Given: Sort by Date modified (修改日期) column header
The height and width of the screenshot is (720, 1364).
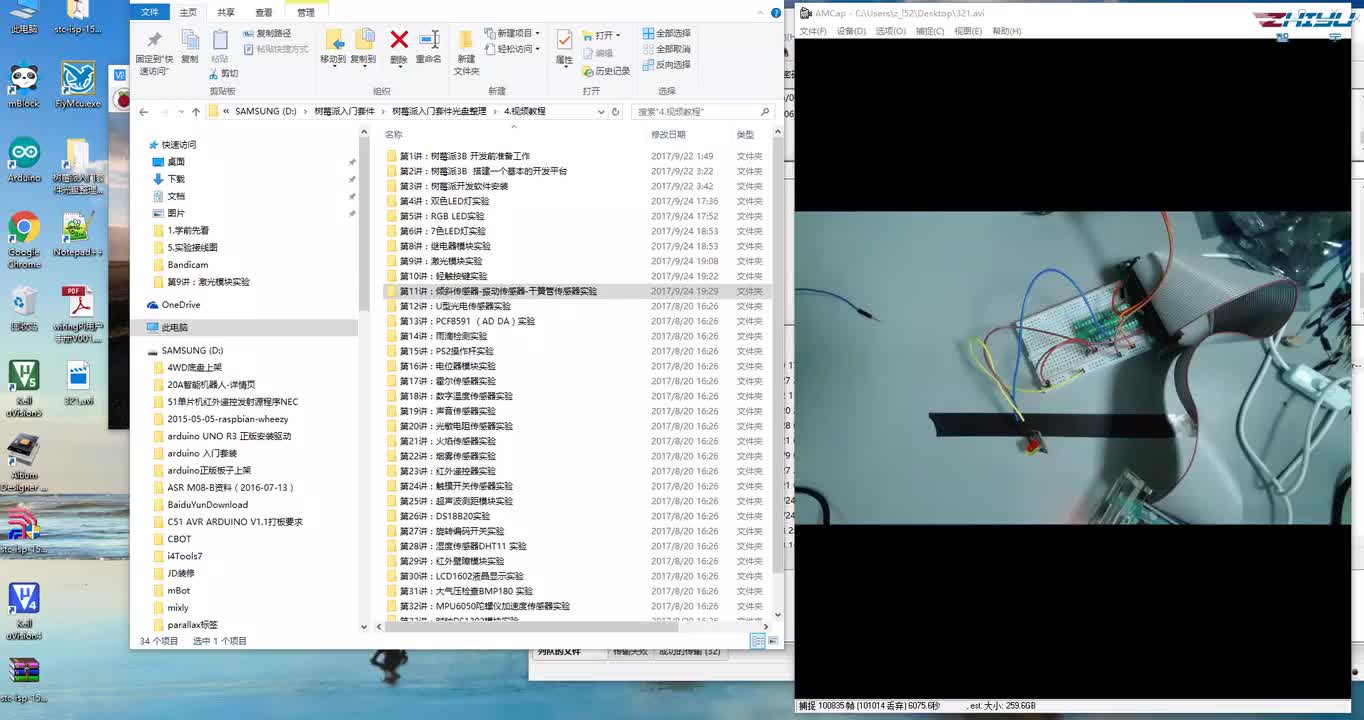Looking at the screenshot, I should [668, 134].
